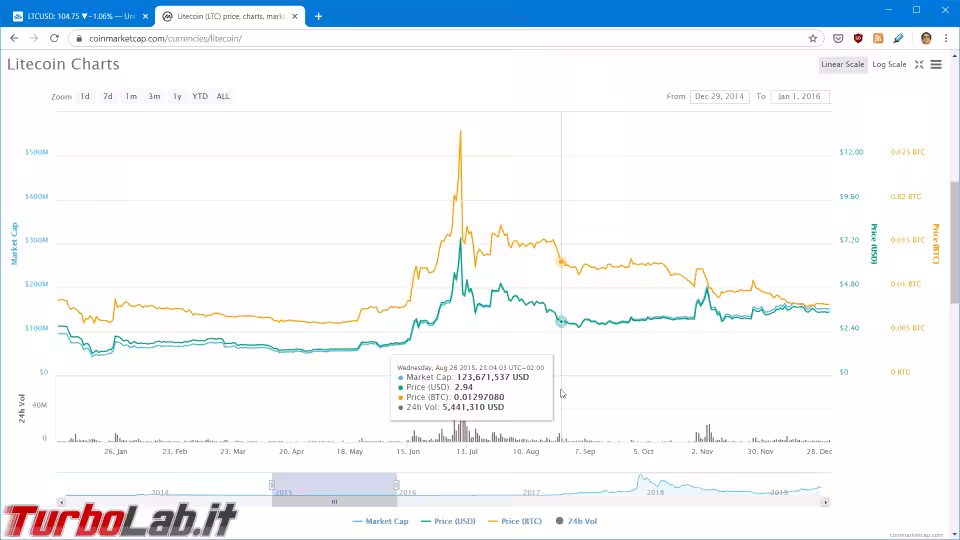960x540 pixels.
Task: Zoom chart to 3m
Action: click(x=154, y=96)
